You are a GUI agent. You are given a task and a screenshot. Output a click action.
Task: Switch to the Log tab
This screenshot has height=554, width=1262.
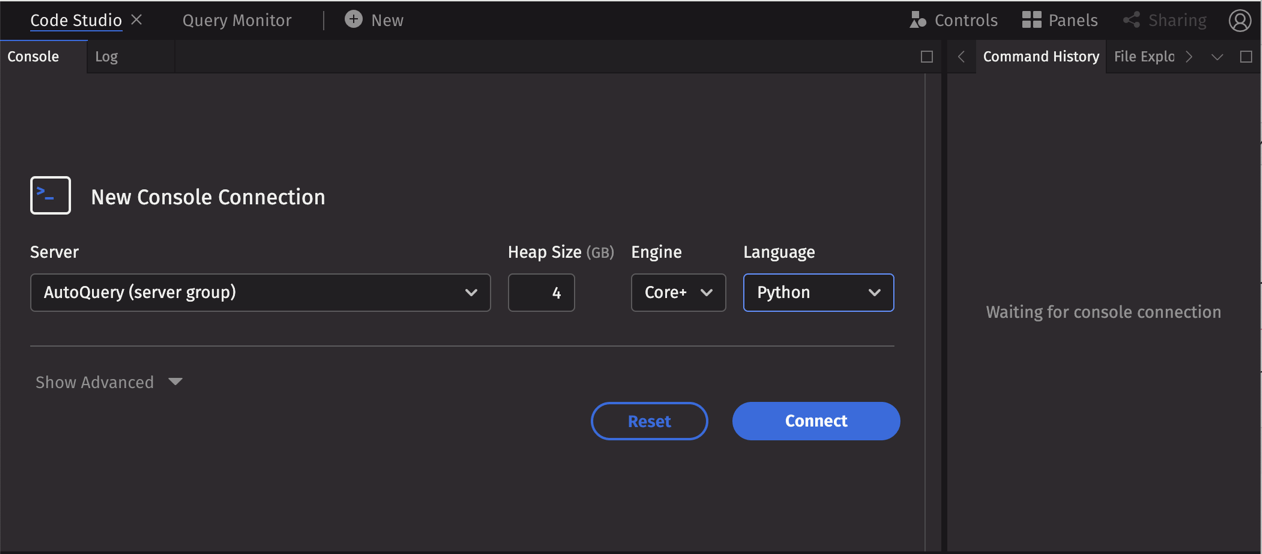point(106,57)
